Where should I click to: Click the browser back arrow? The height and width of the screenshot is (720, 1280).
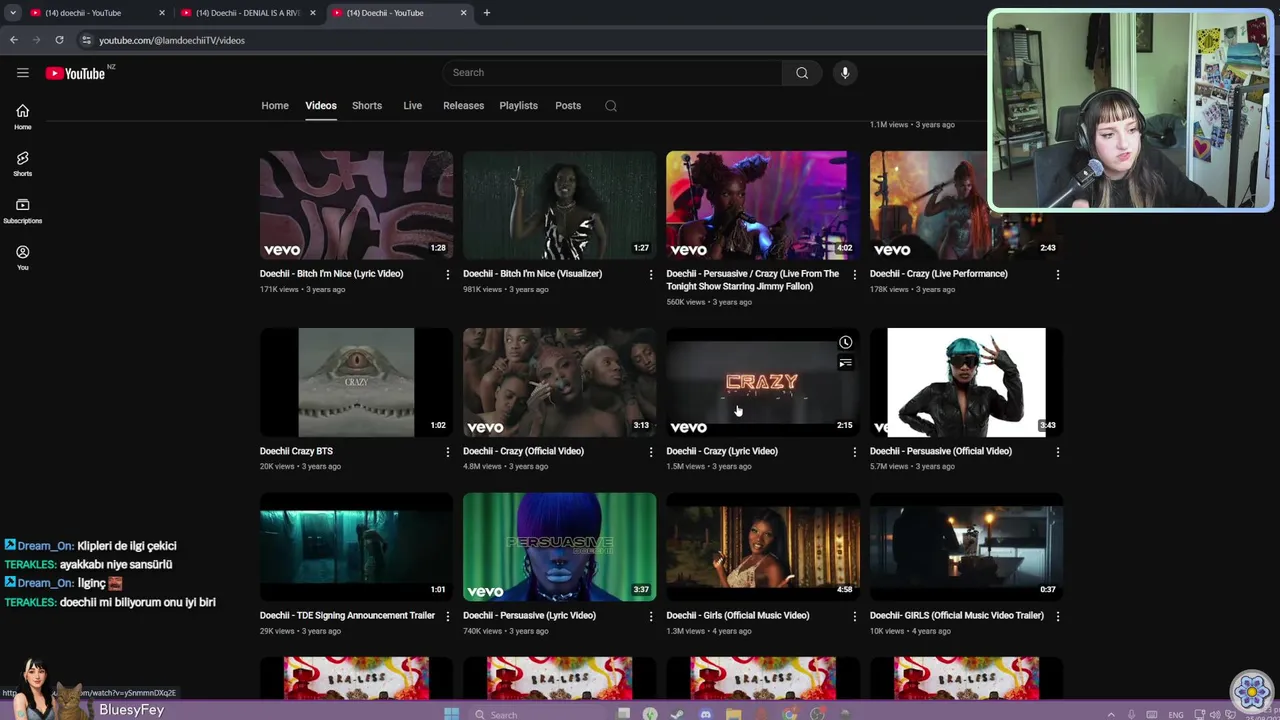coord(13,40)
